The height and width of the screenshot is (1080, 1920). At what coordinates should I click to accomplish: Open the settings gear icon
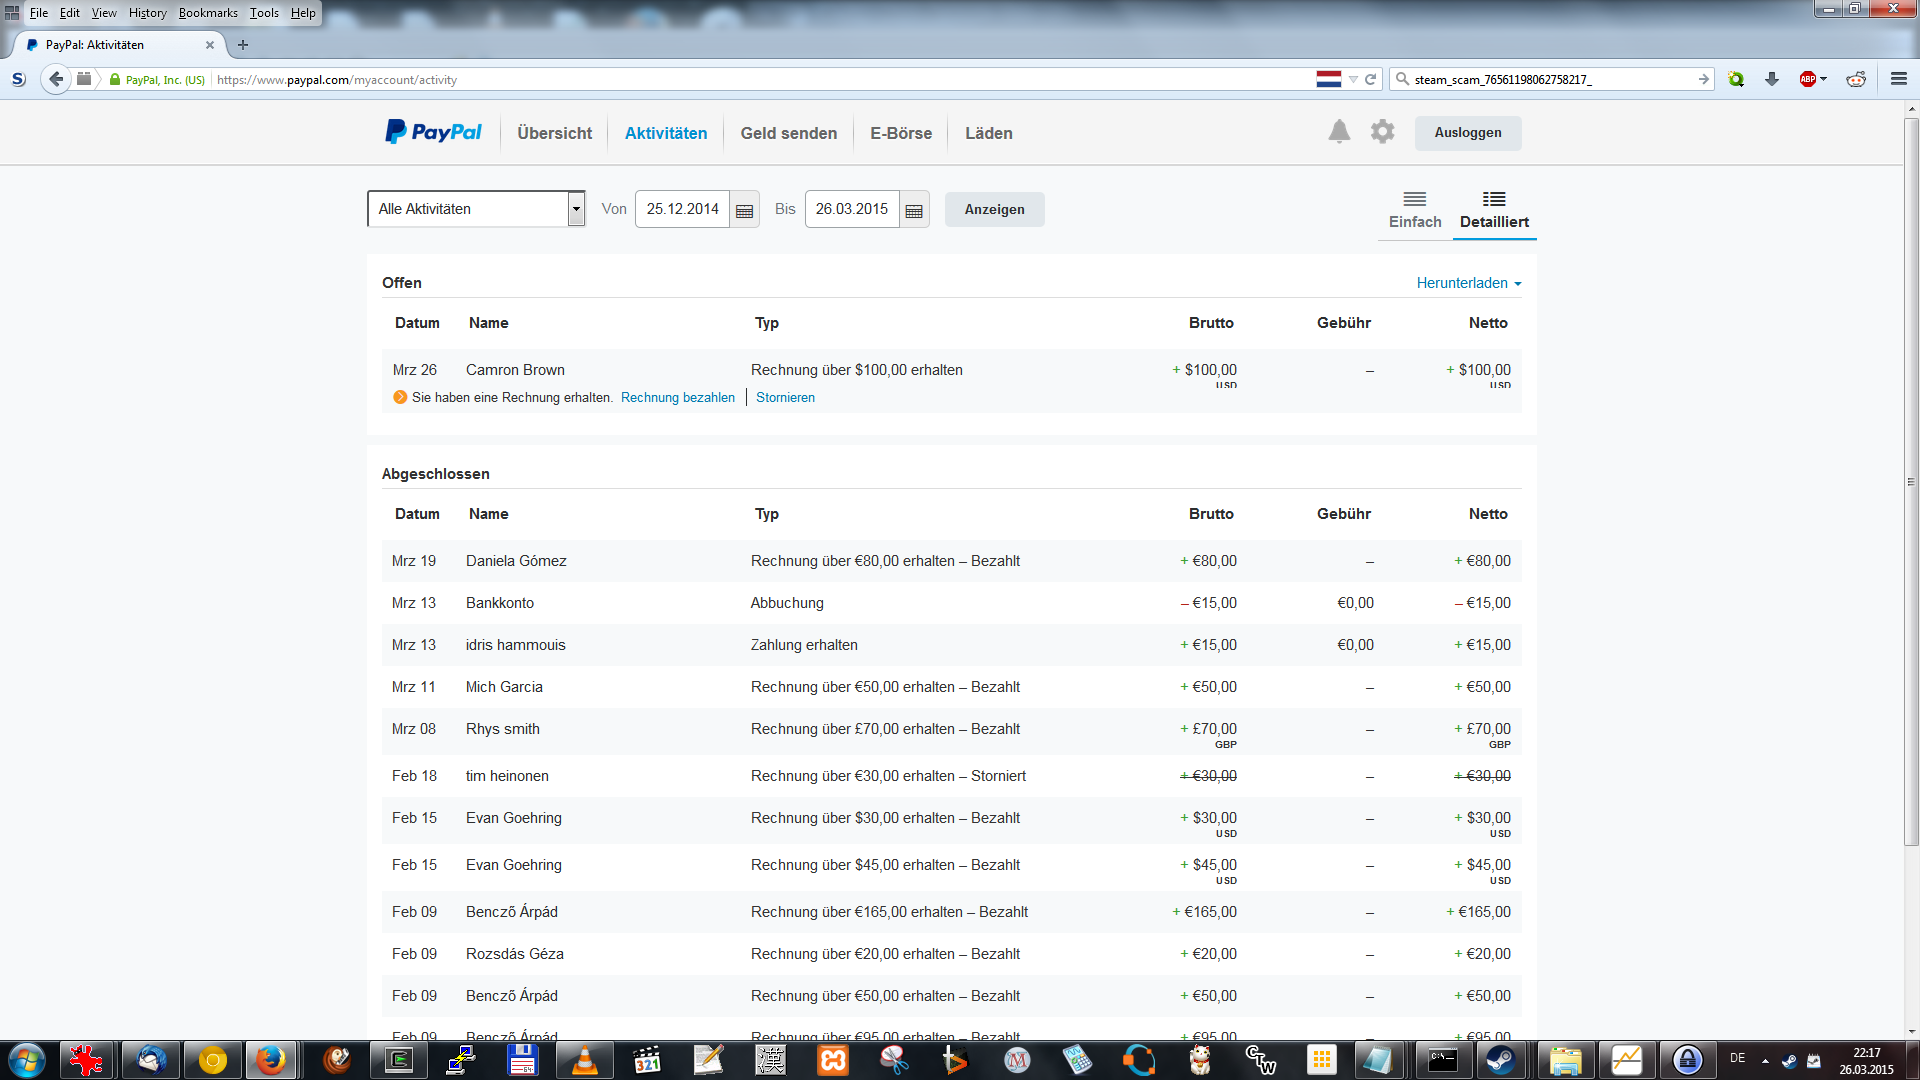click(x=1382, y=132)
